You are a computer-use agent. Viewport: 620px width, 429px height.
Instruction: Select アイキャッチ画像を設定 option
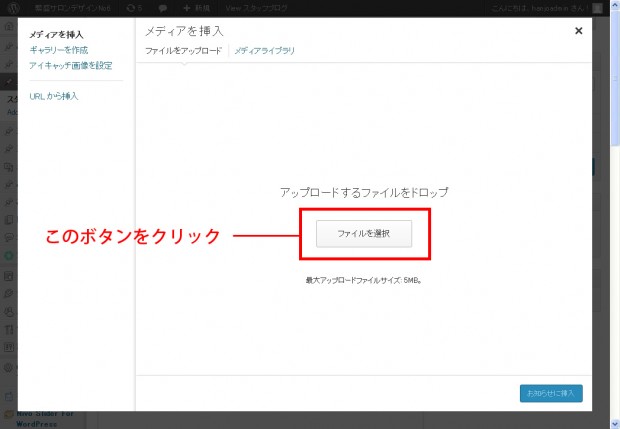point(71,64)
